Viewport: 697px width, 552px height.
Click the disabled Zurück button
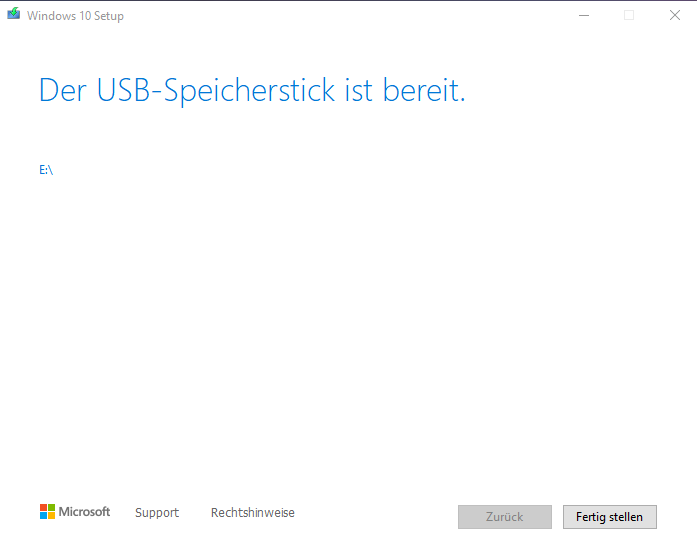tap(504, 517)
